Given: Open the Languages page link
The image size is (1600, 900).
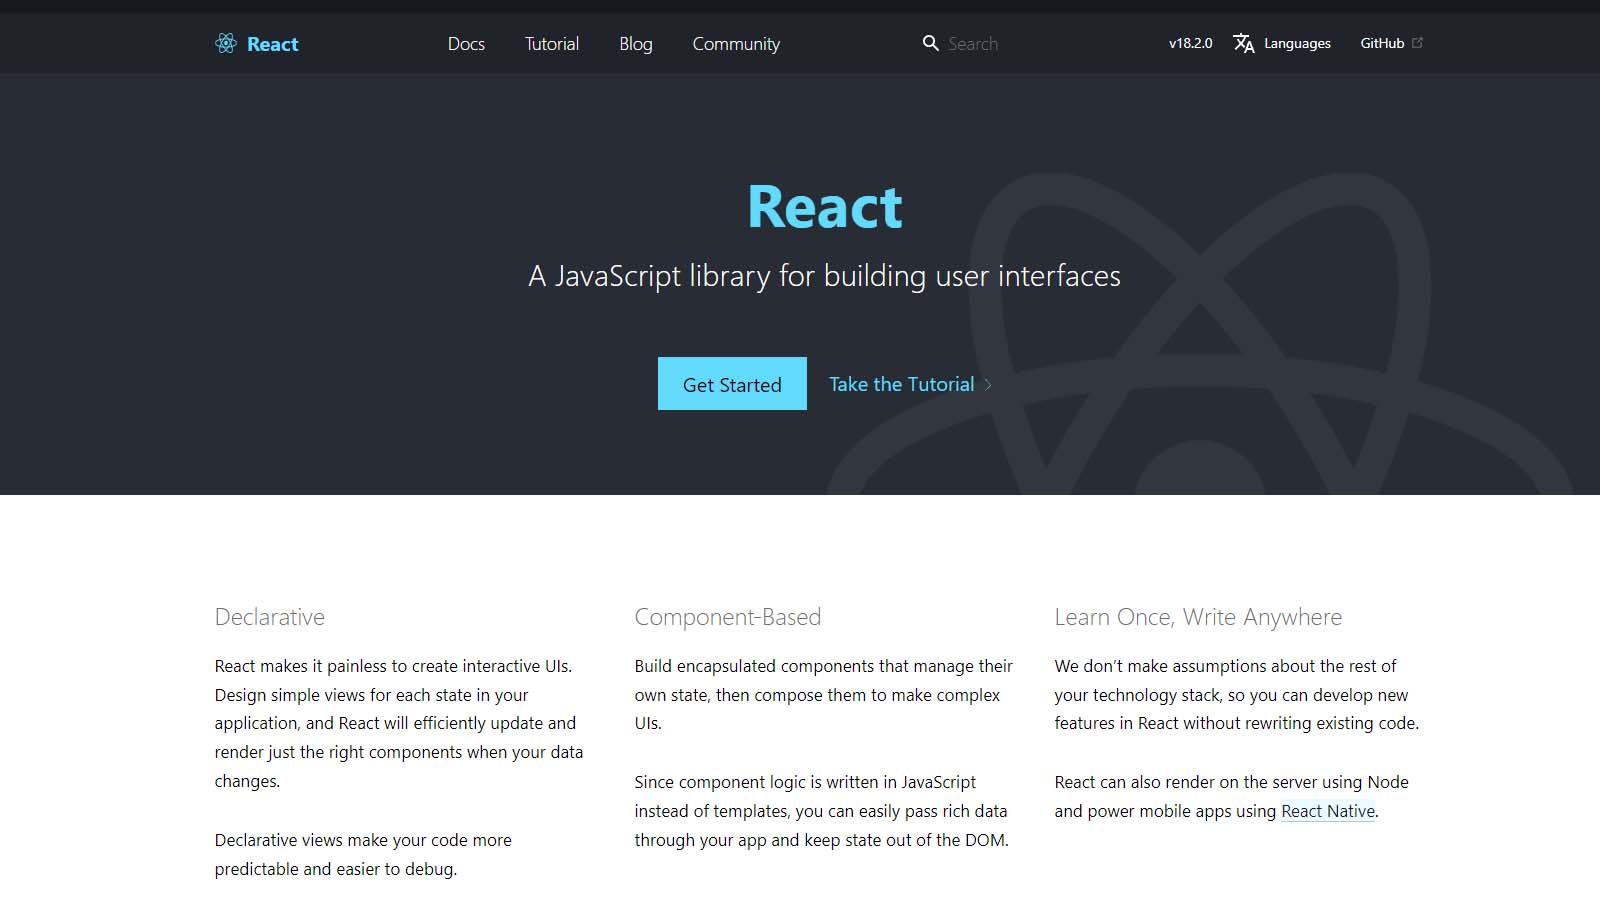Looking at the screenshot, I should pos(1297,43).
